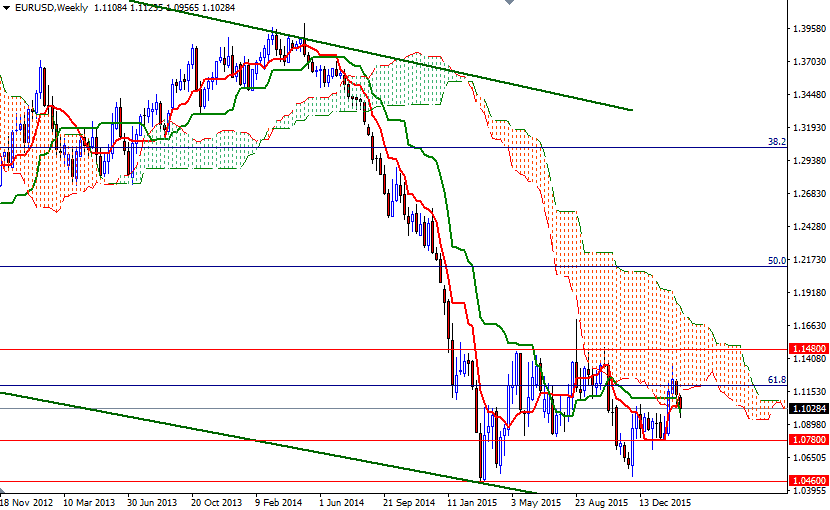830x510 pixels.
Task: Select the 38.2 Fibonacci level label
Action: click(x=777, y=142)
